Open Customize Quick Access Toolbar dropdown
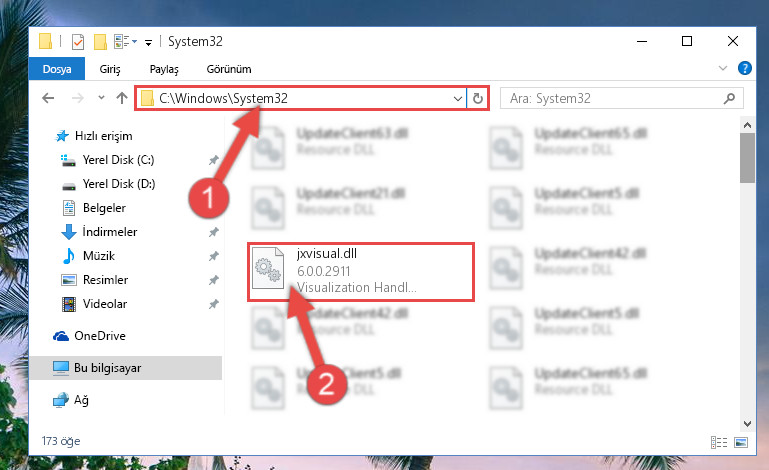 [x=148, y=43]
